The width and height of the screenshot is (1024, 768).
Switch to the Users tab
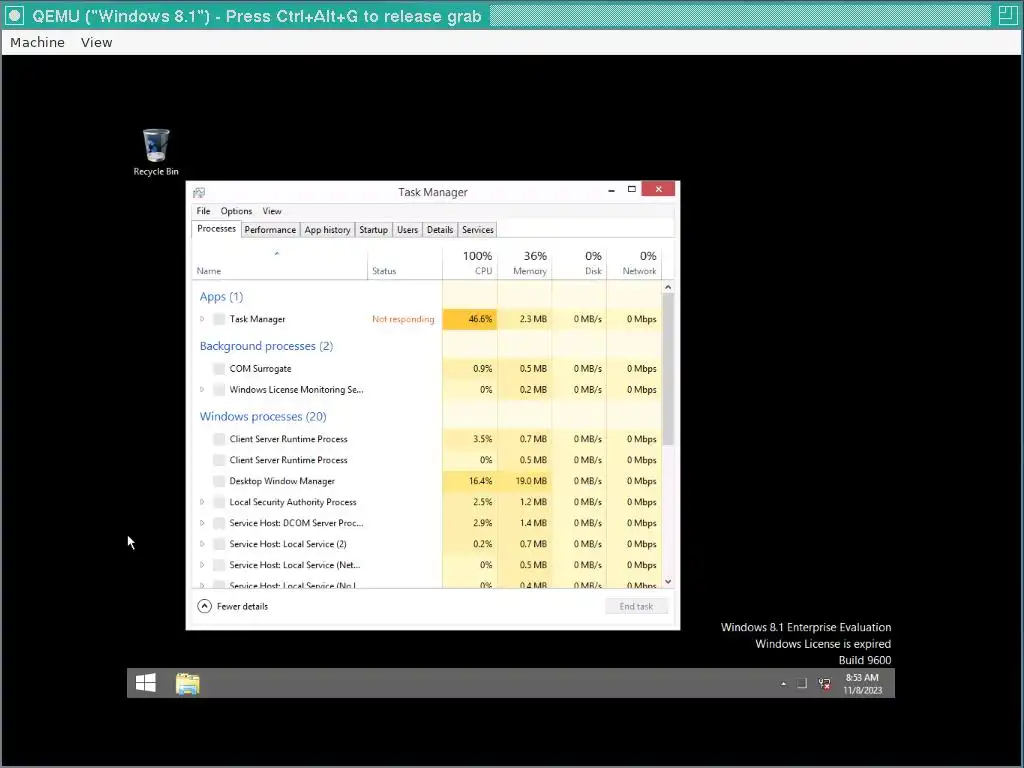(408, 230)
